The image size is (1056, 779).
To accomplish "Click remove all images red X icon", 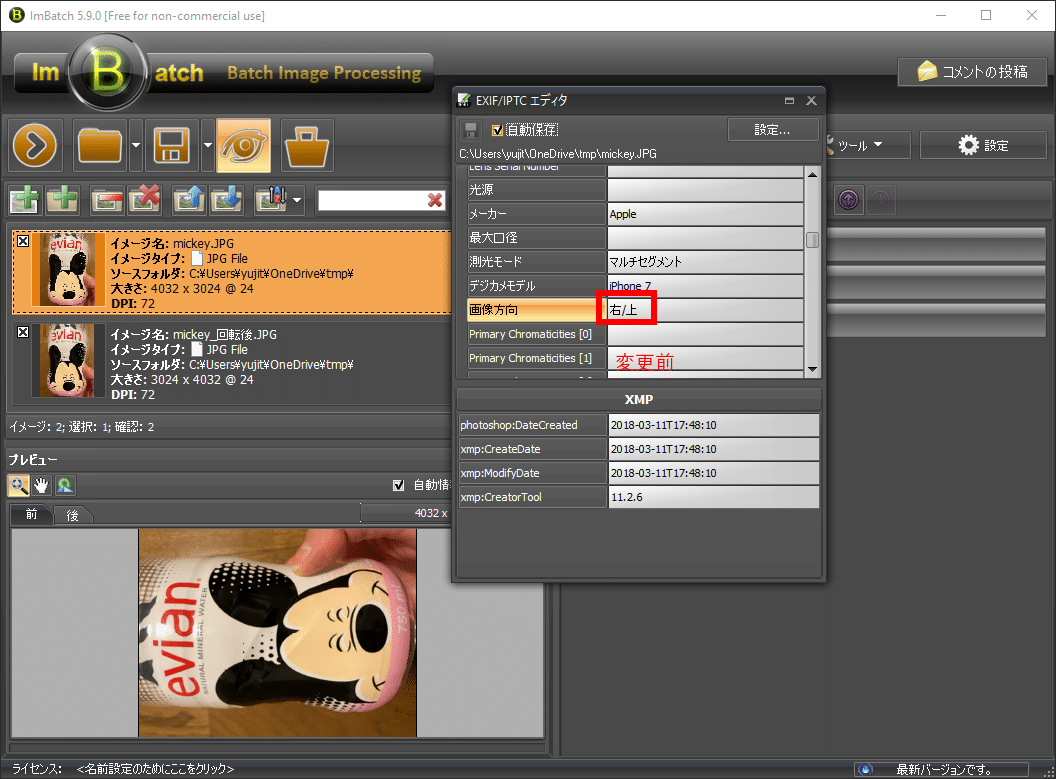I will (145, 200).
